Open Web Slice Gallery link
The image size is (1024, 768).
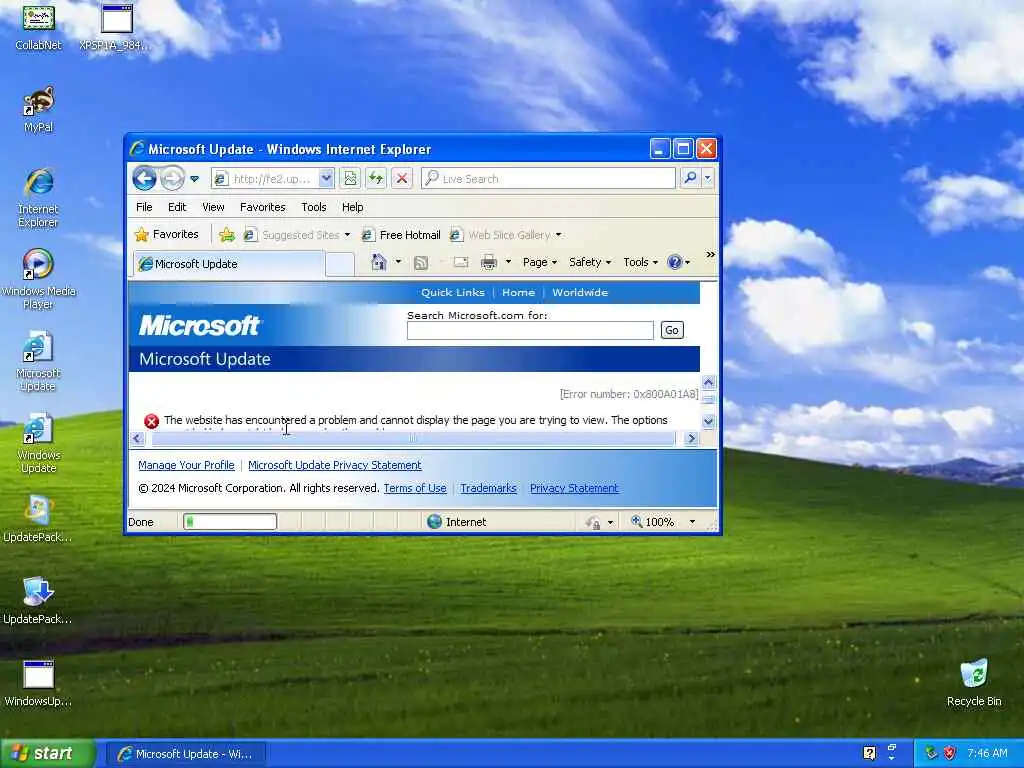coord(501,234)
